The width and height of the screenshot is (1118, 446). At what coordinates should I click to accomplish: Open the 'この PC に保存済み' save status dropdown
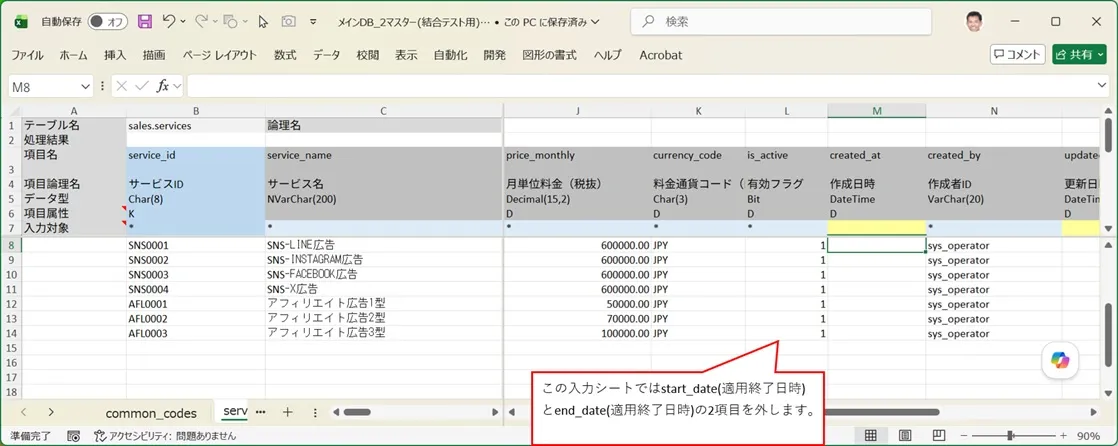[x=553, y=22]
